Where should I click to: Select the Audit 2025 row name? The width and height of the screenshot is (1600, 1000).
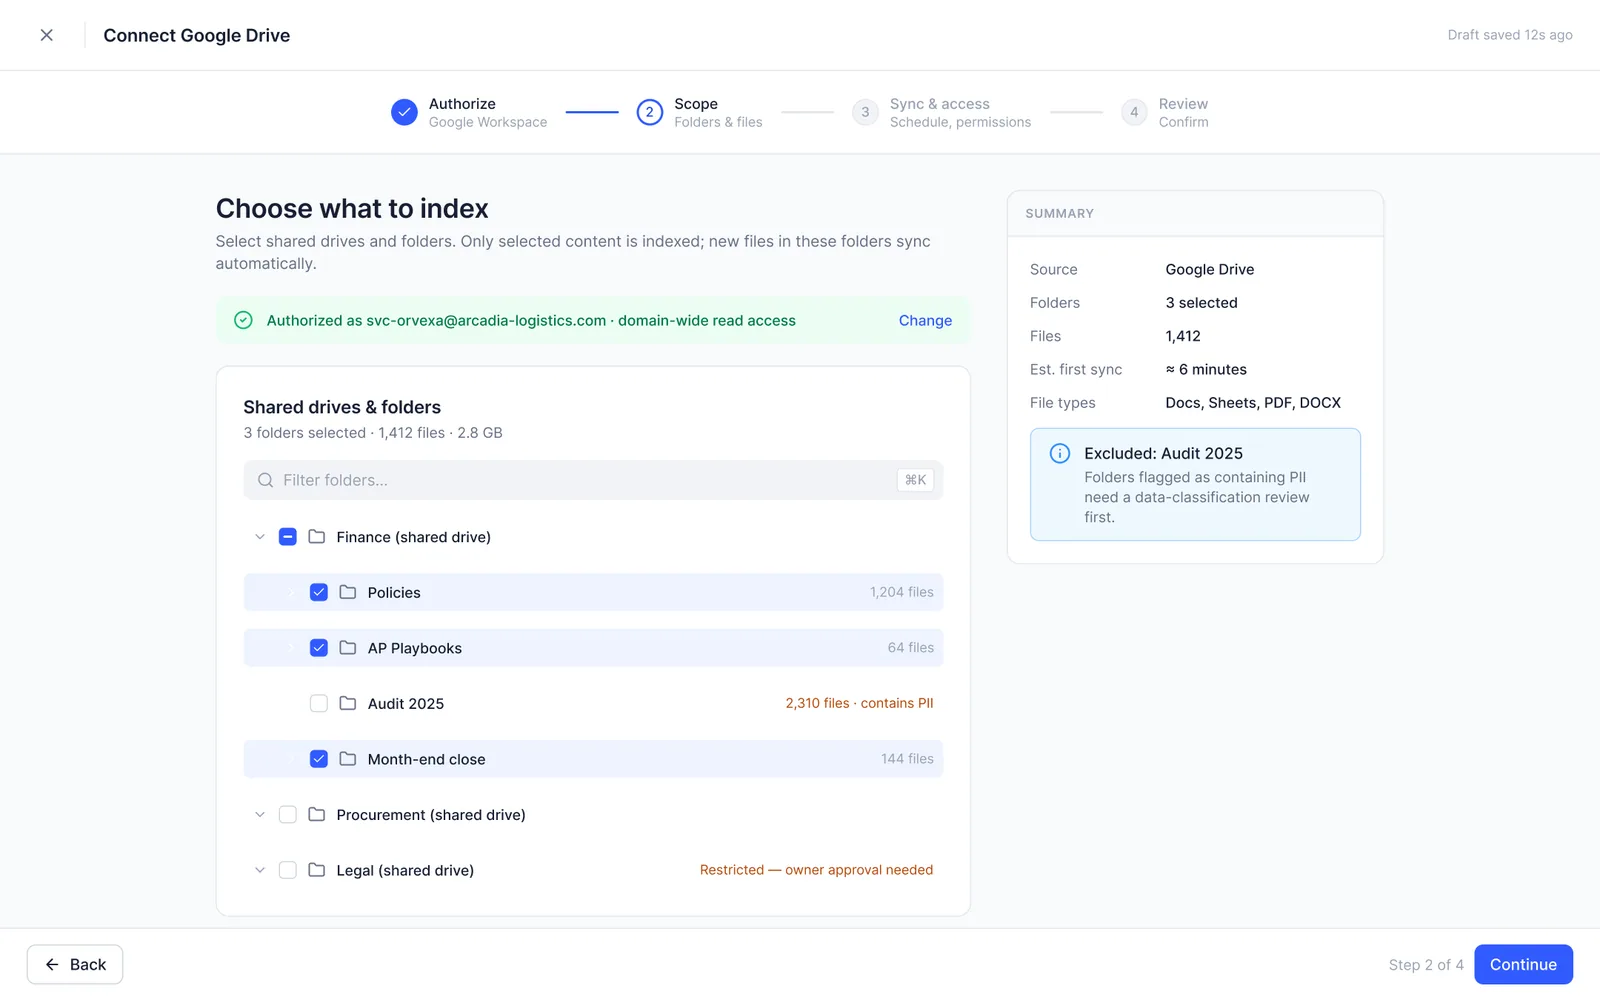coord(406,704)
